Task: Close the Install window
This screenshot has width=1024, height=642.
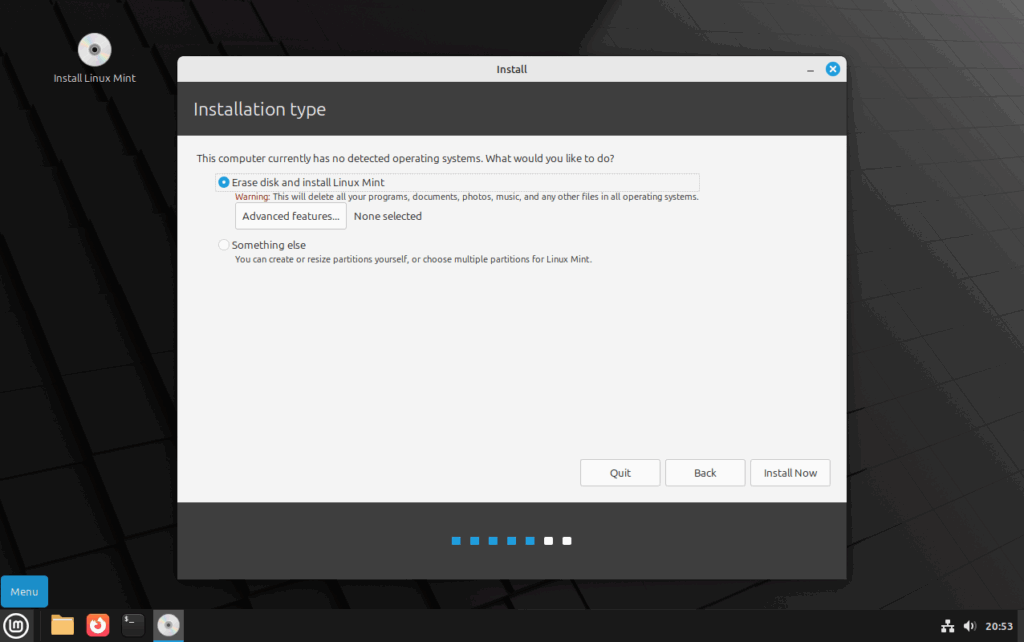Action: coord(833,69)
